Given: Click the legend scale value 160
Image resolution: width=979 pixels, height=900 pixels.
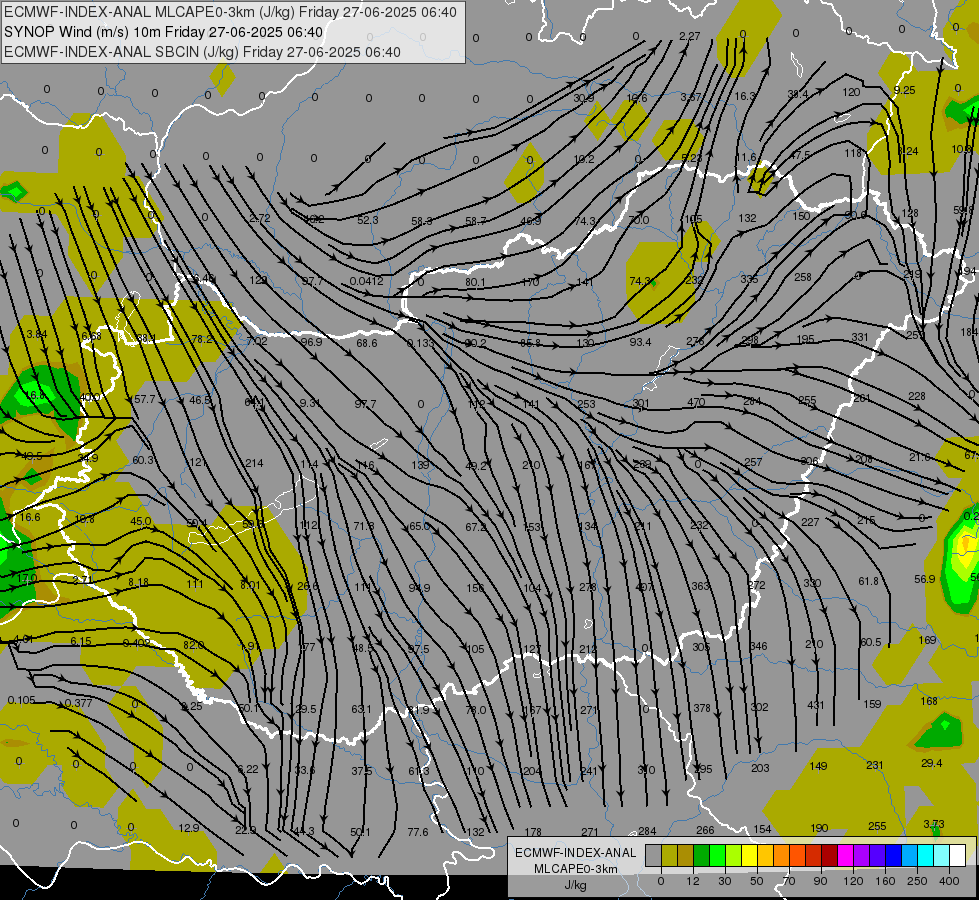Looking at the screenshot, I should 885,881.
